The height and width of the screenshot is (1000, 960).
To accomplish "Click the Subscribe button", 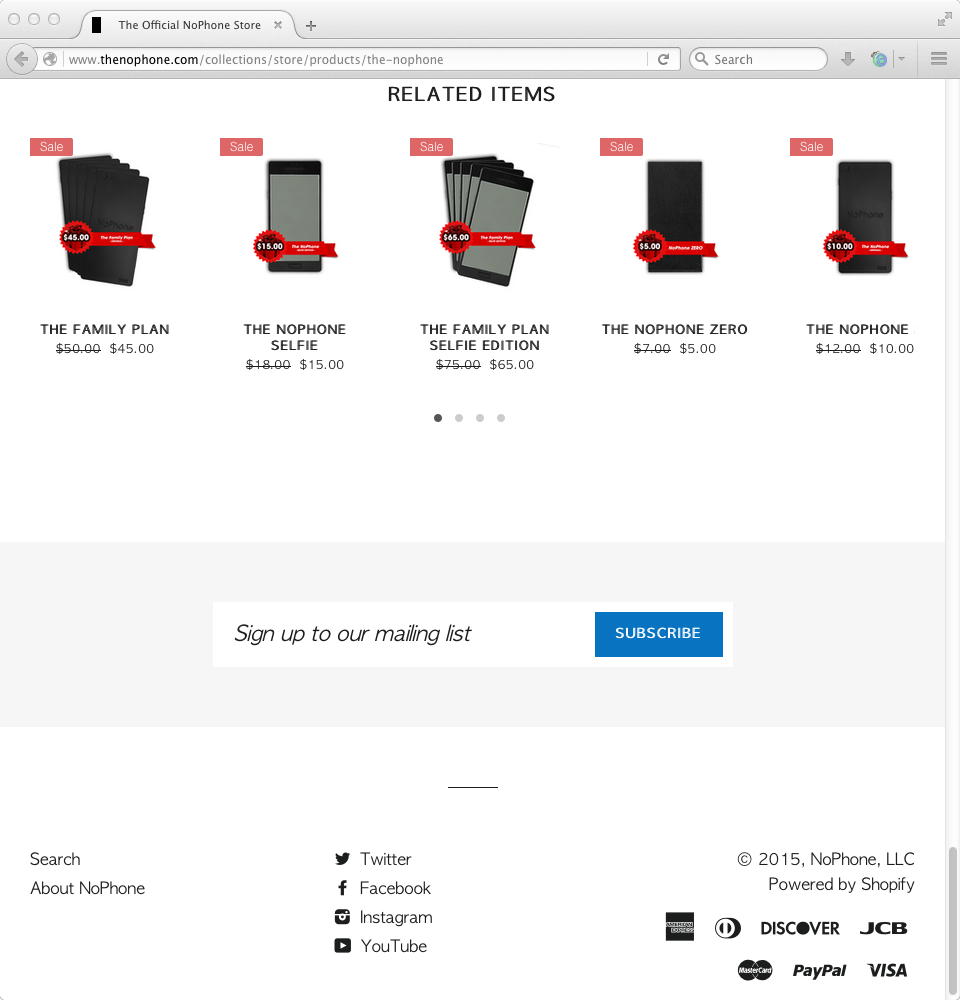I will pyautogui.click(x=658, y=634).
